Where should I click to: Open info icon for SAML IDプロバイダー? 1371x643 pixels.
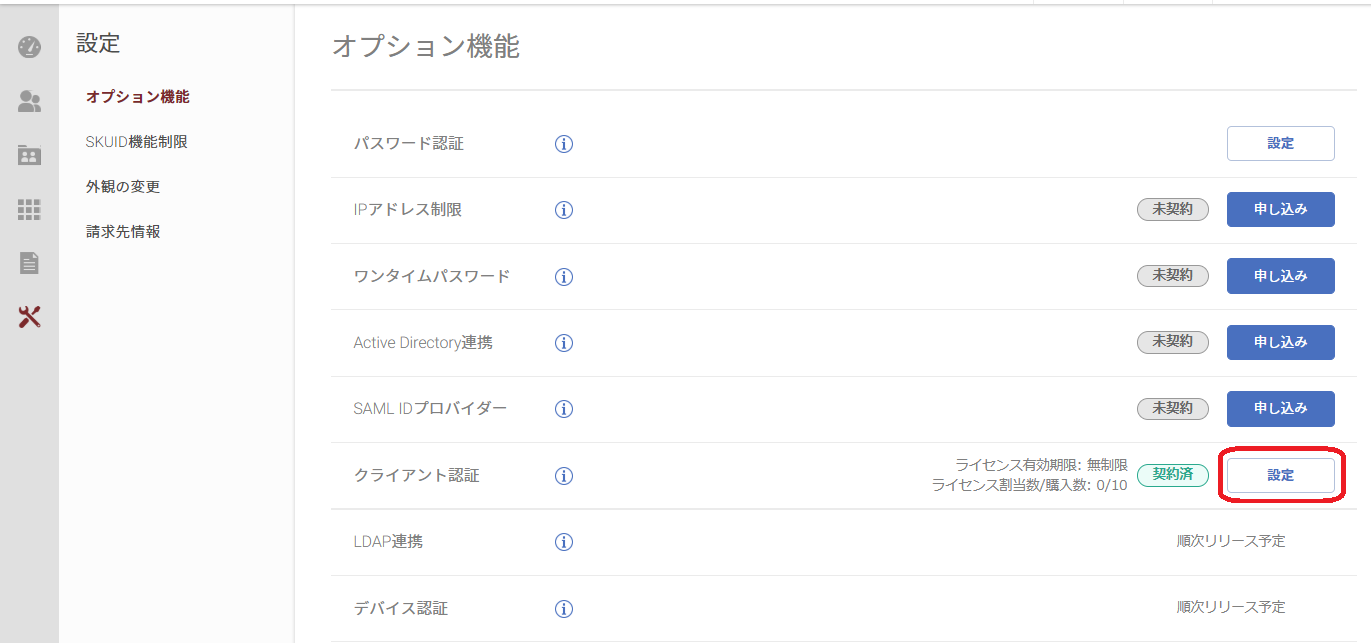point(564,409)
